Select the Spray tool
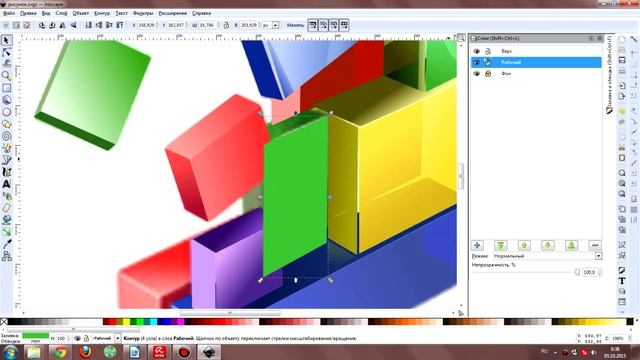Viewport: 640px width, 360px height. tap(7, 196)
